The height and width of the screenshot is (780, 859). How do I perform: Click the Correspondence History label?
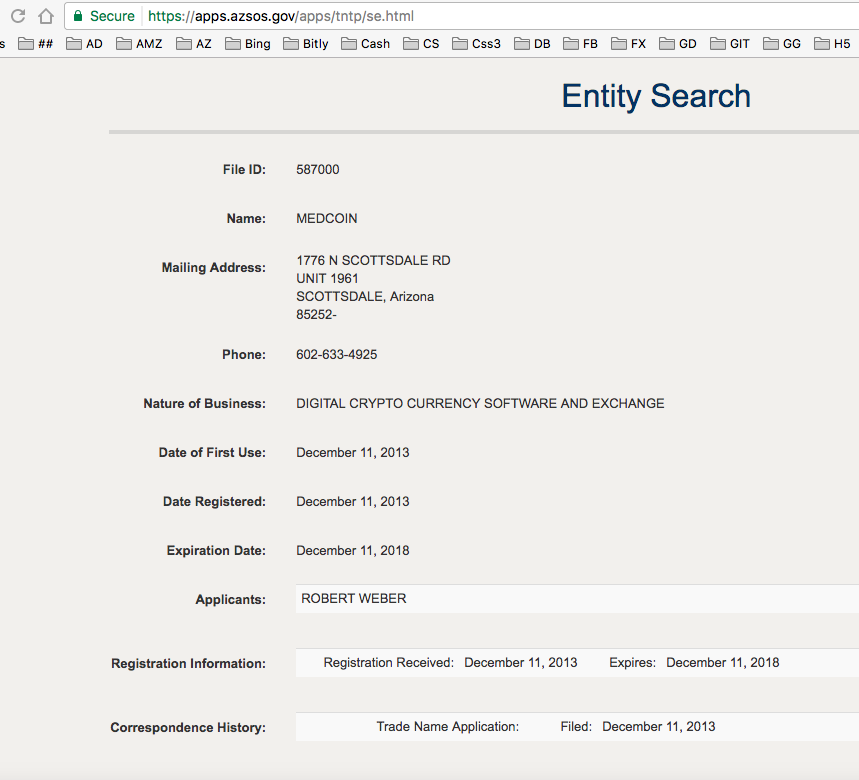188,728
